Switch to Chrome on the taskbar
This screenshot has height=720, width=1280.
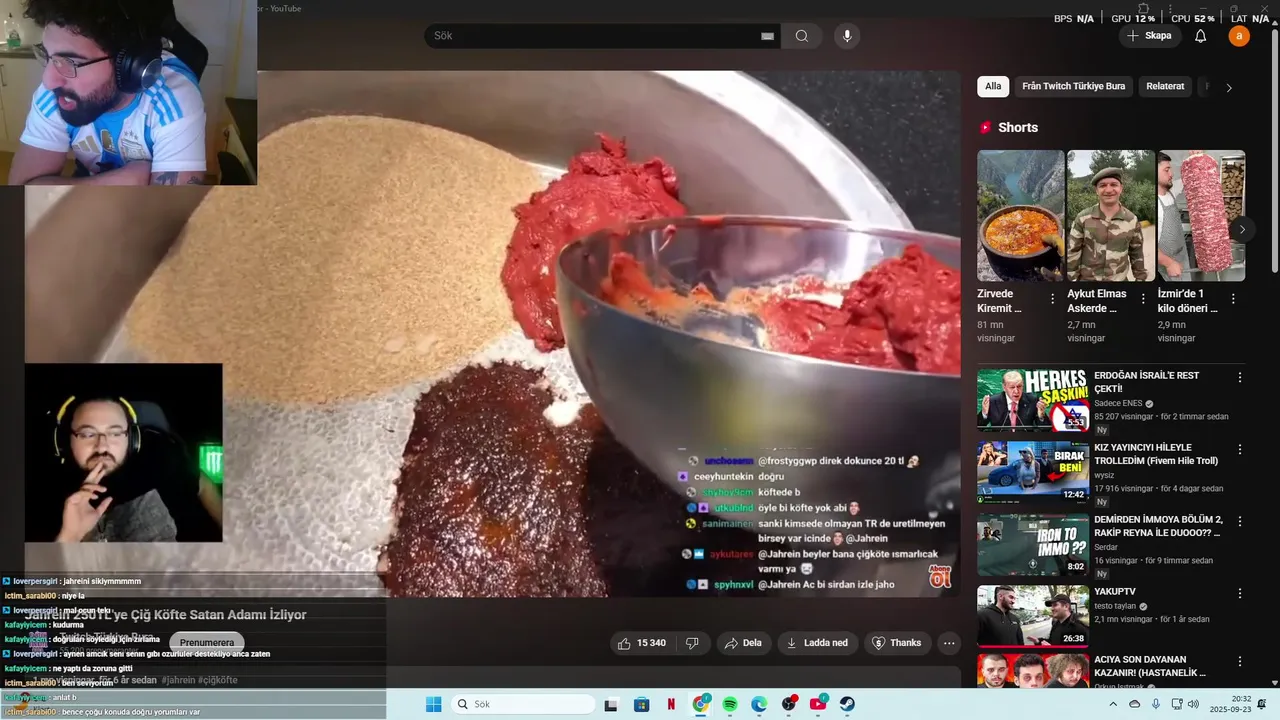click(701, 704)
